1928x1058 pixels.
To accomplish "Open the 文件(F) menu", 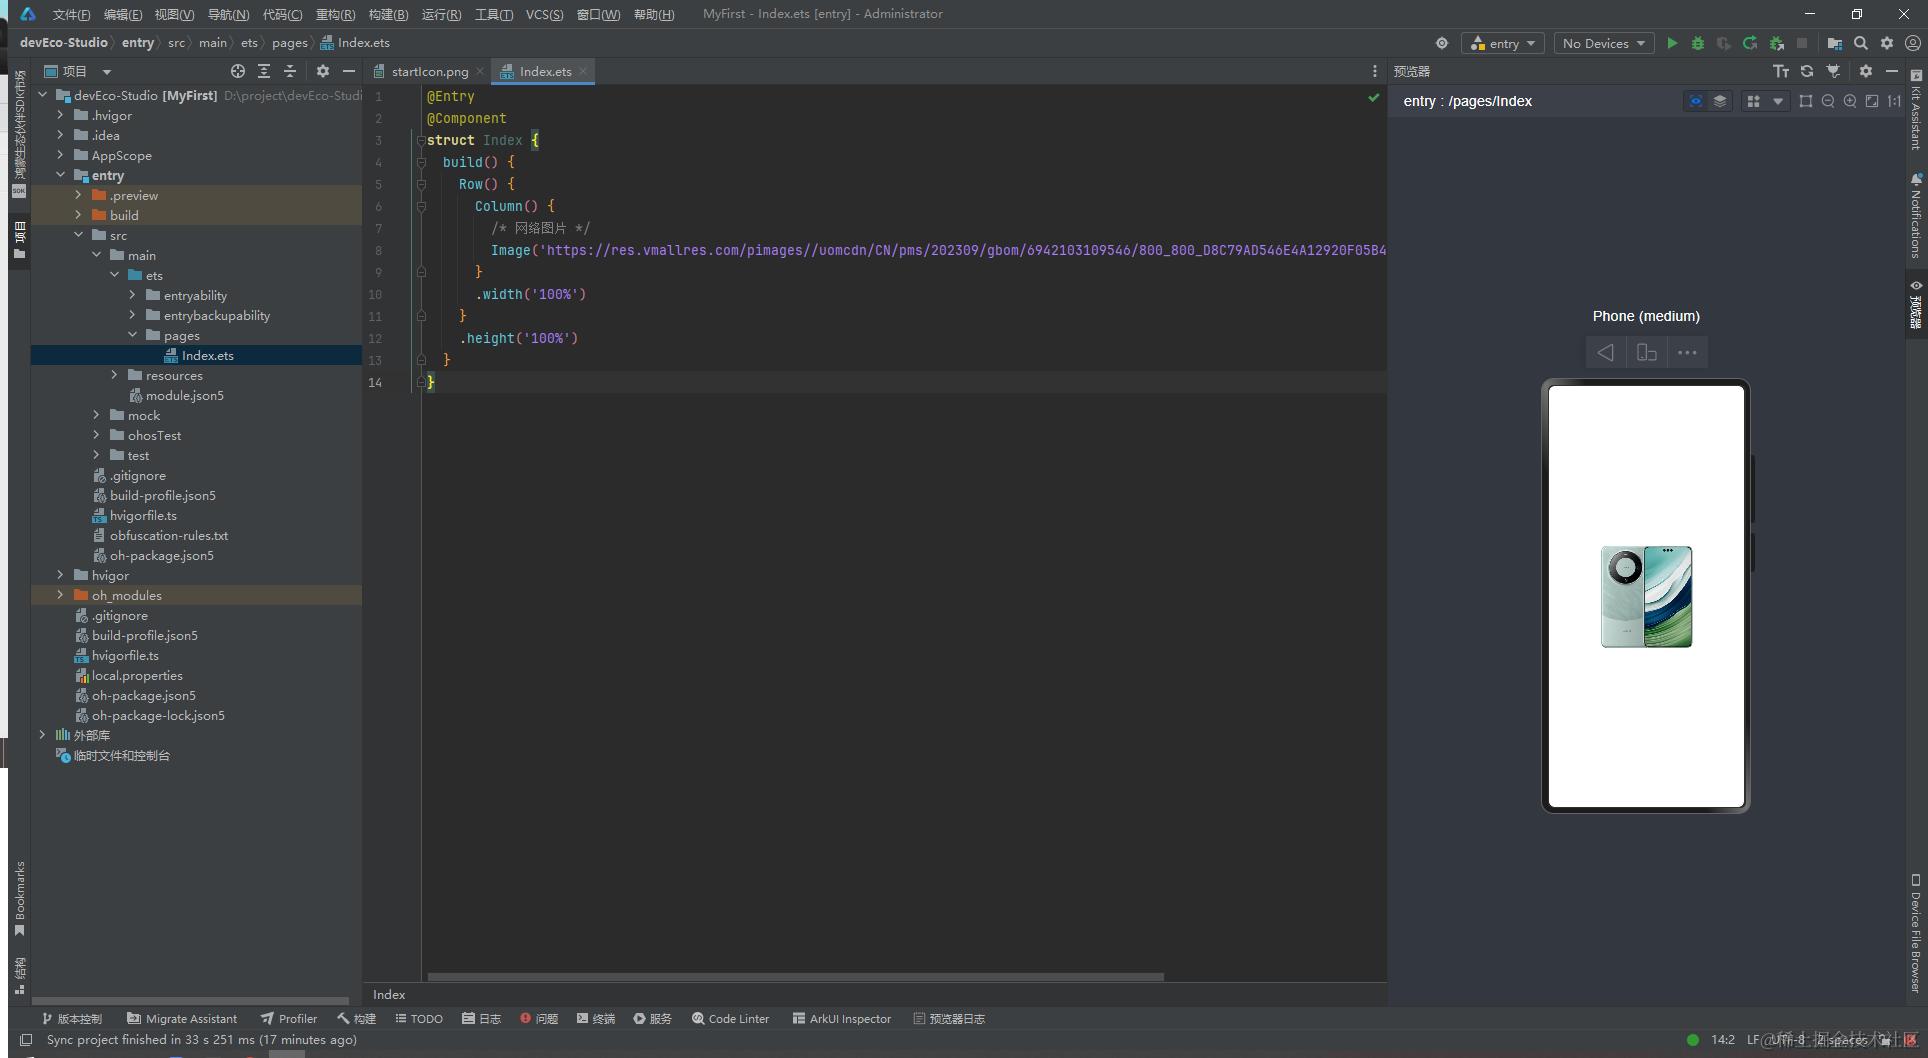I will (71, 14).
